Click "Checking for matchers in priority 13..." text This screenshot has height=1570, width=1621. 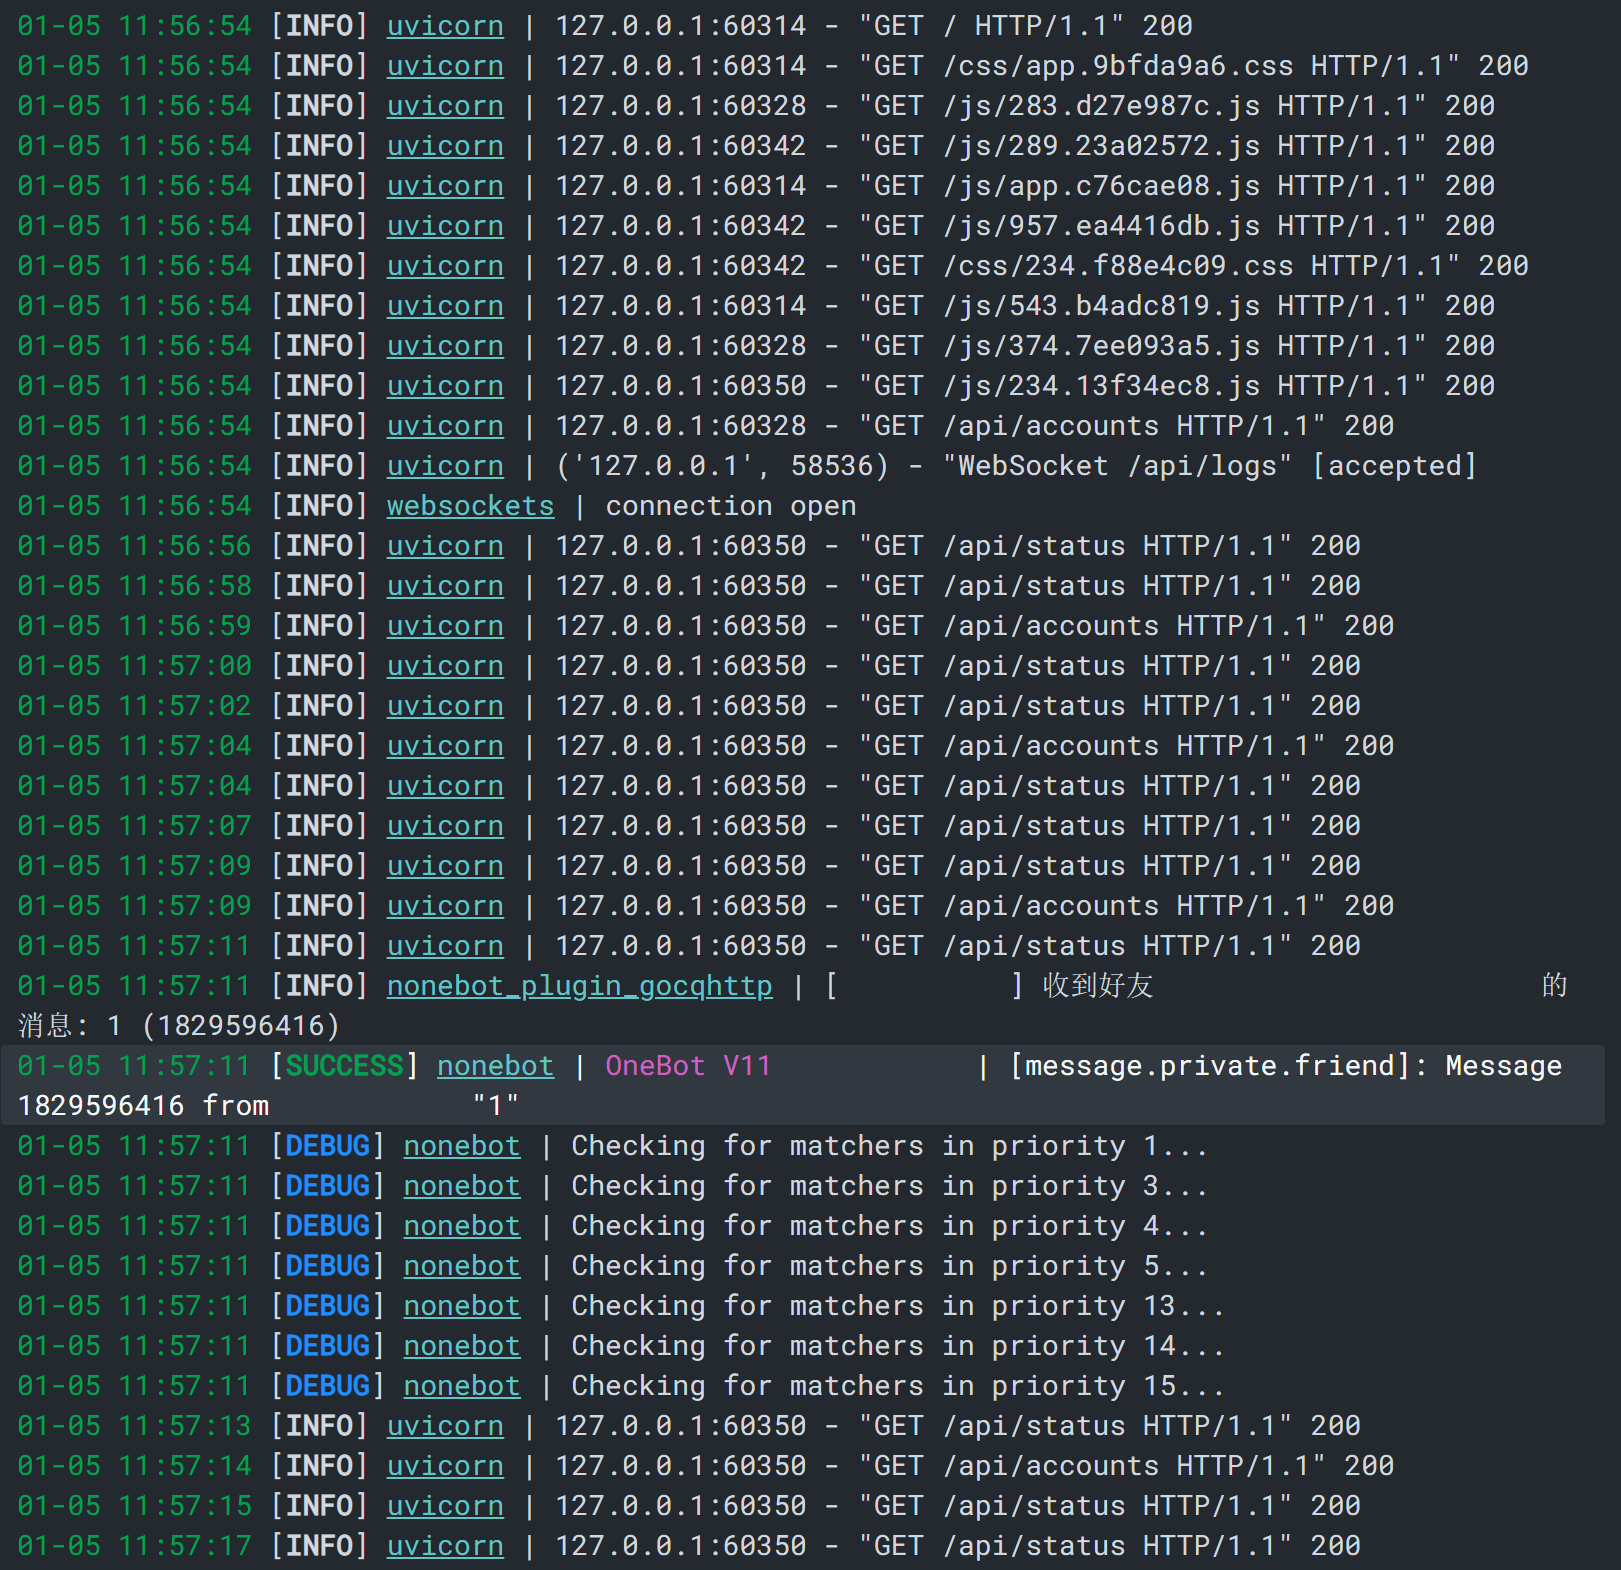pyautogui.click(x=898, y=1306)
